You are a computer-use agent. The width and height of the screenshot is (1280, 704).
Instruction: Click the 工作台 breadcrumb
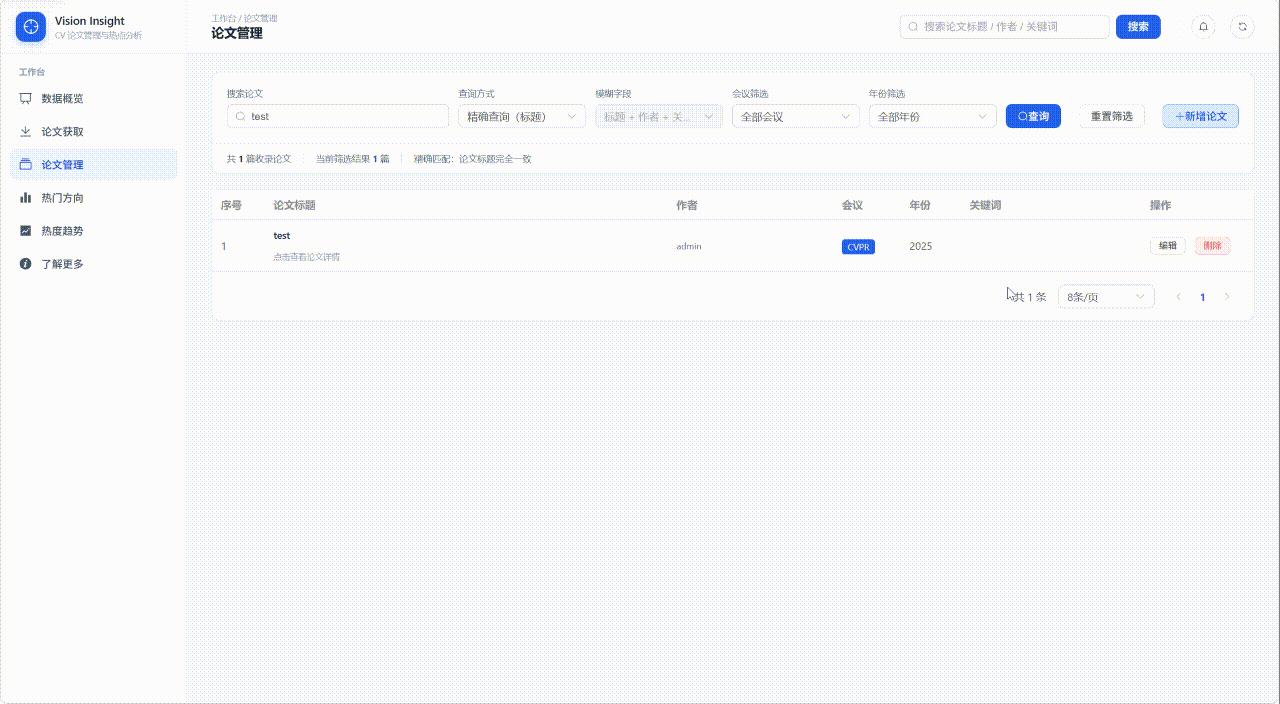coord(224,18)
